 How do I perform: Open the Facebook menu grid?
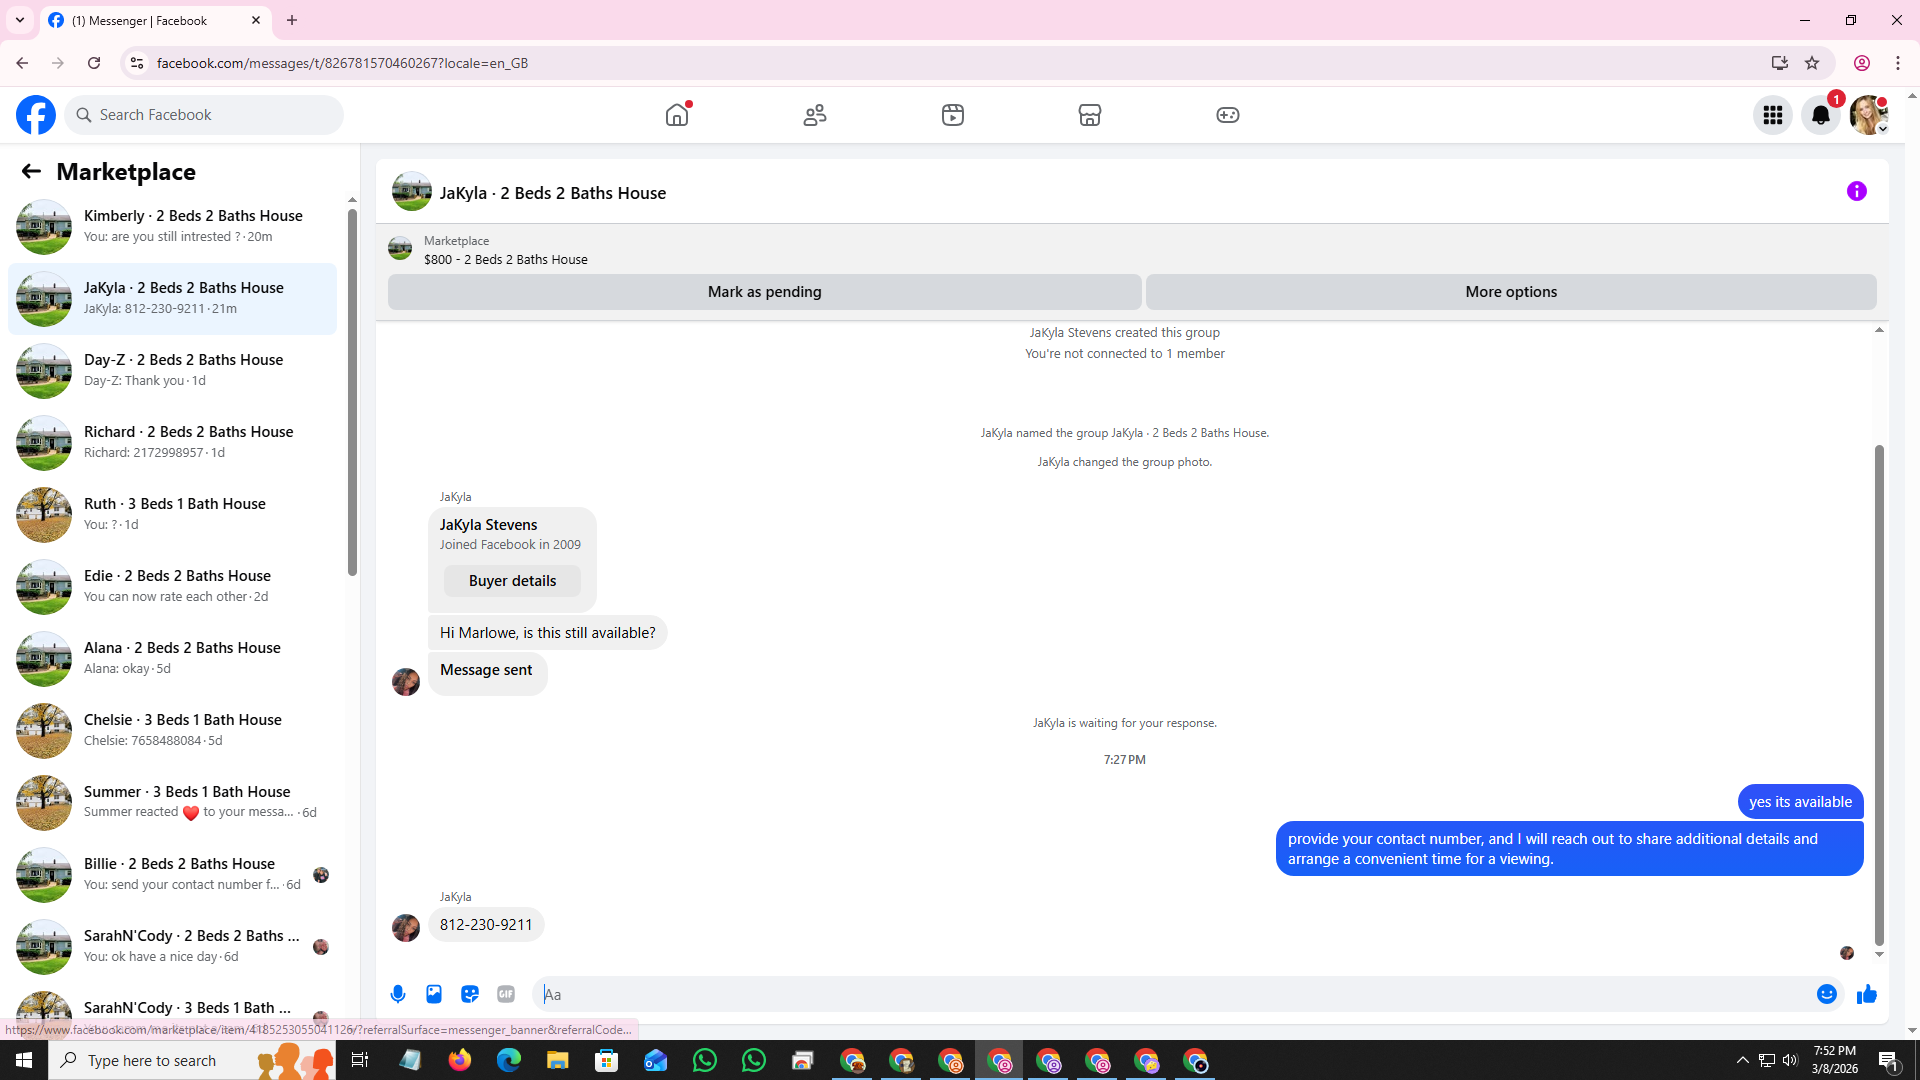[1772, 115]
